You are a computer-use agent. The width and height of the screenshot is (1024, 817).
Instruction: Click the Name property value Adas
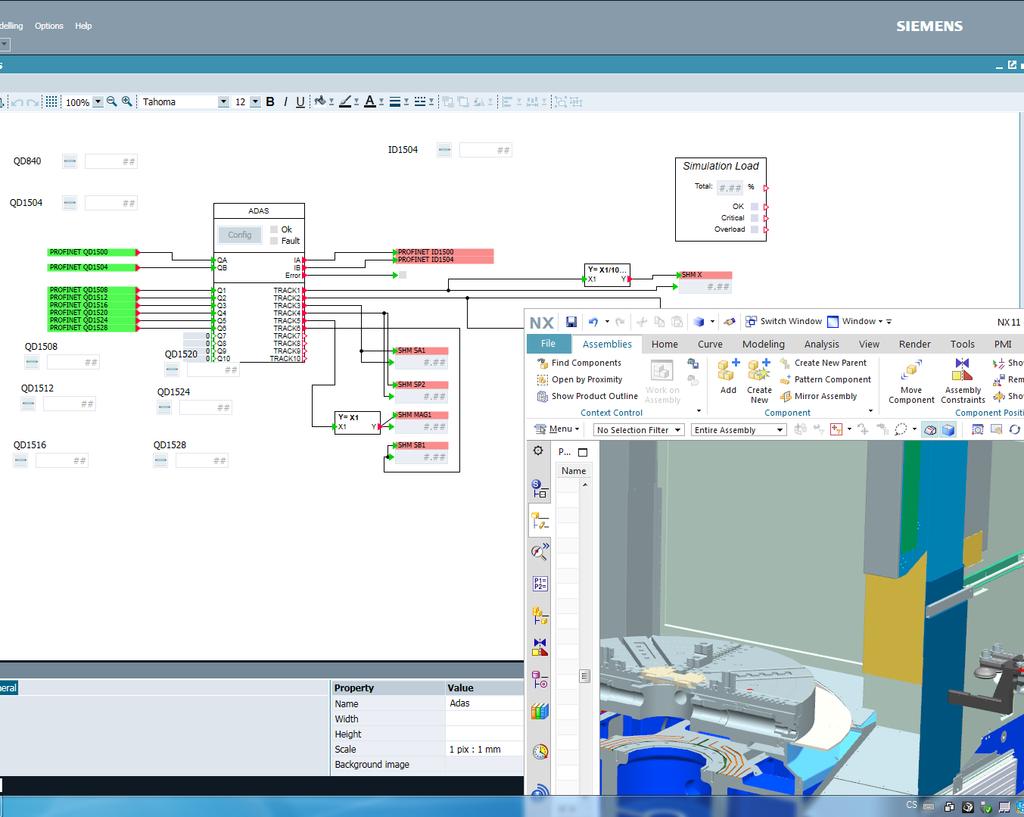(x=485, y=703)
